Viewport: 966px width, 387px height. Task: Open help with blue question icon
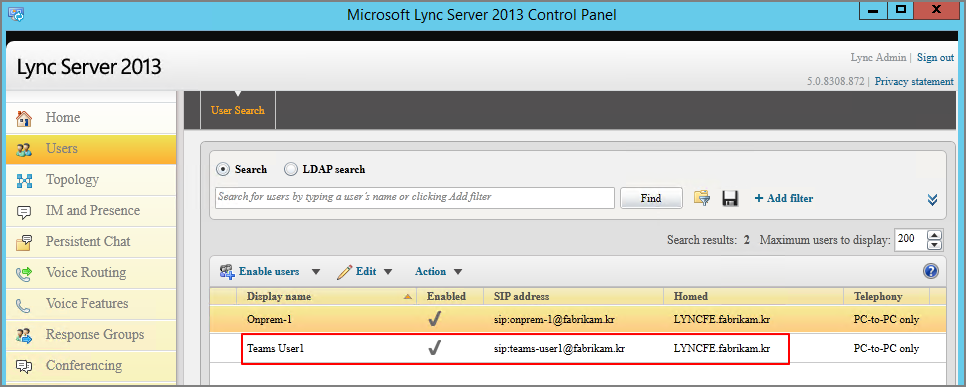tap(930, 271)
